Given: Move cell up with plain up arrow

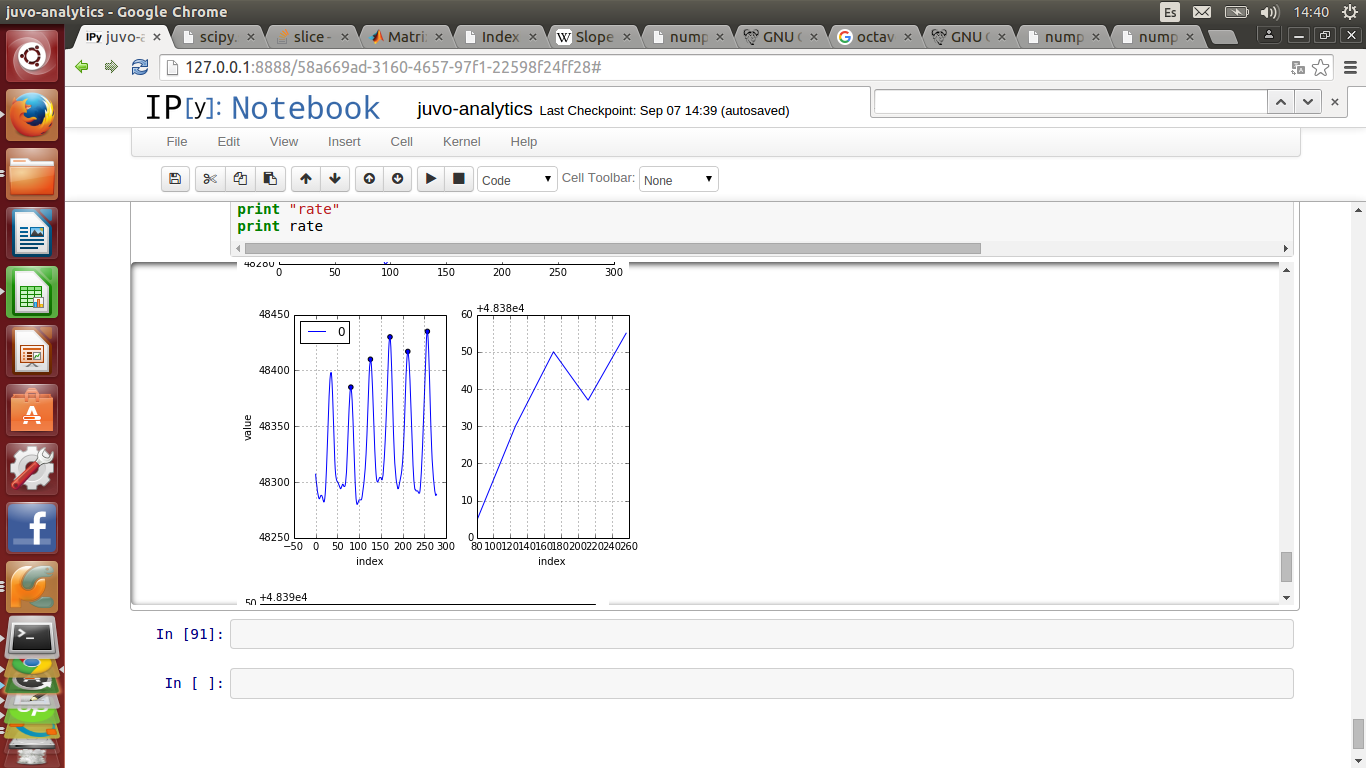Looking at the screenshot, I should pyautogui.click(x=306, y=179).
